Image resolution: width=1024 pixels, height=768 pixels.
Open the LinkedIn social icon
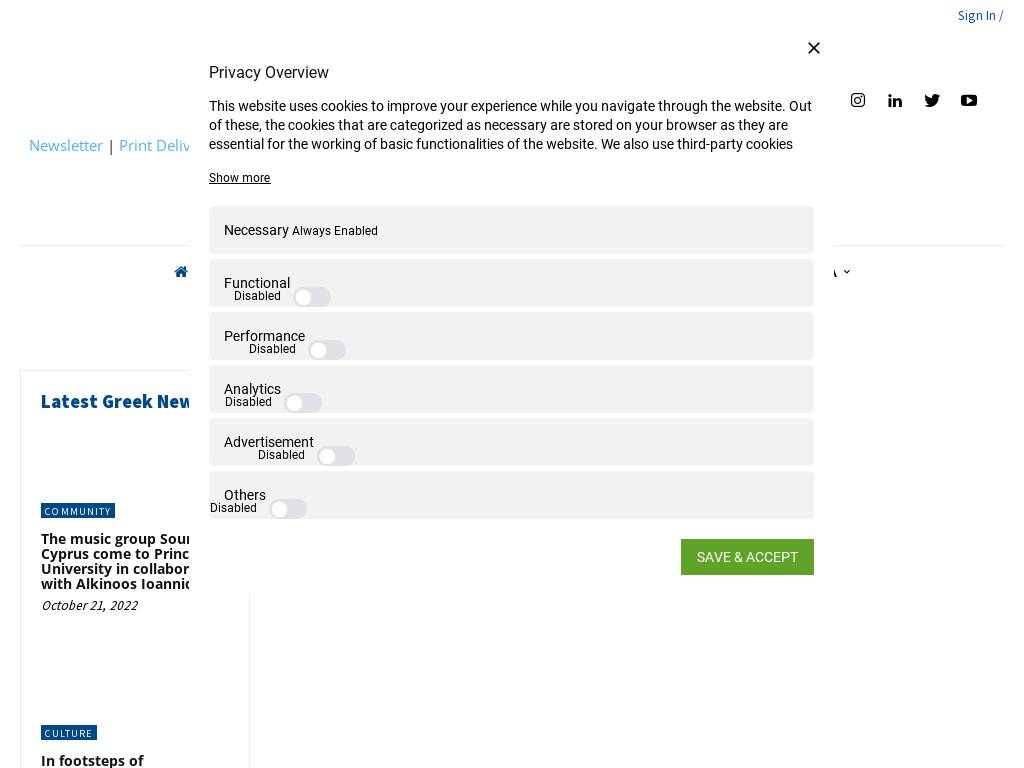[895, 100]
